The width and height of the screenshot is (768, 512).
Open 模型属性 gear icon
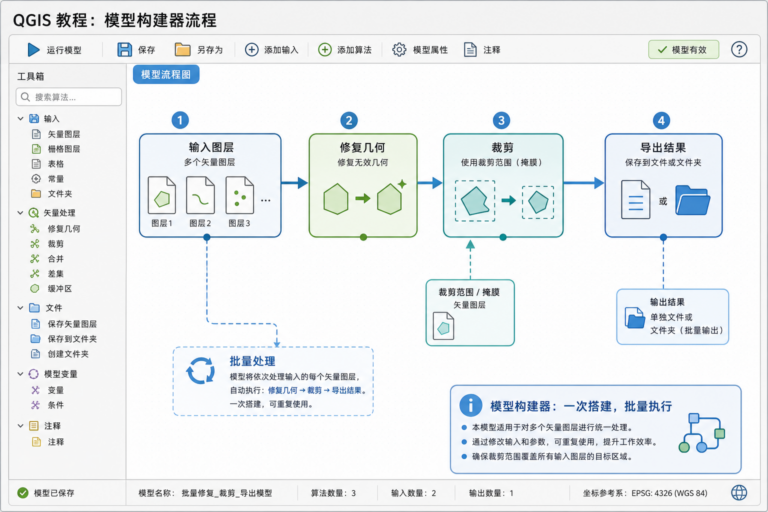tap(399, 49)
